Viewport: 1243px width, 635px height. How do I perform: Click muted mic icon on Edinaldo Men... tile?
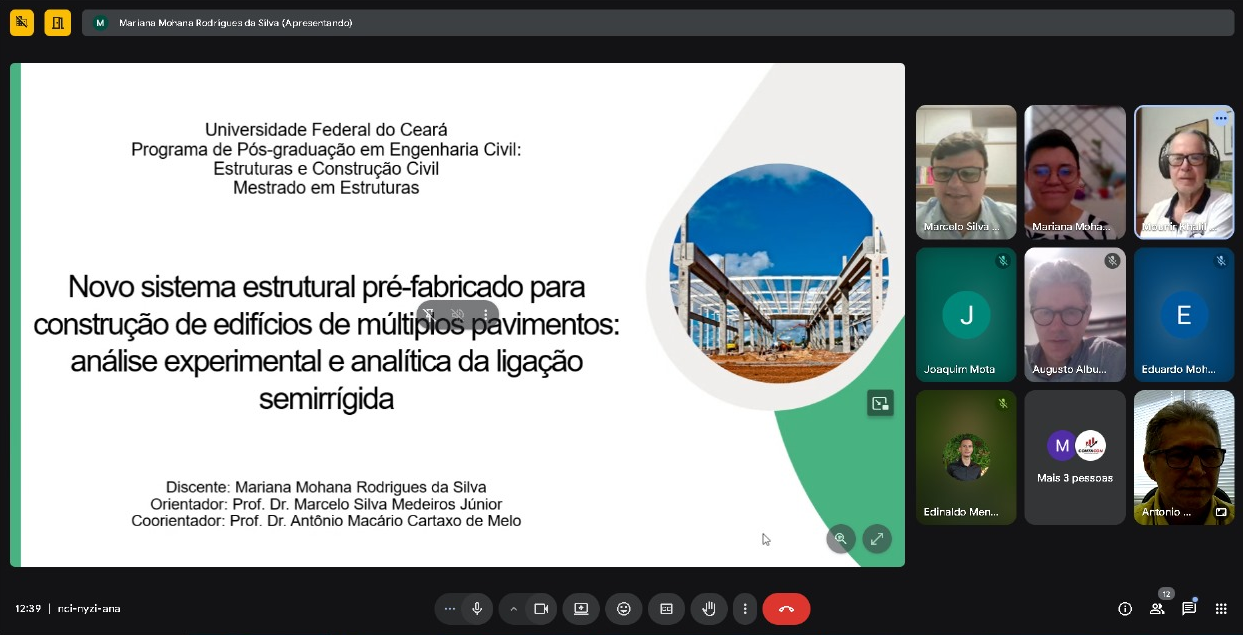tap(1002, 403)
